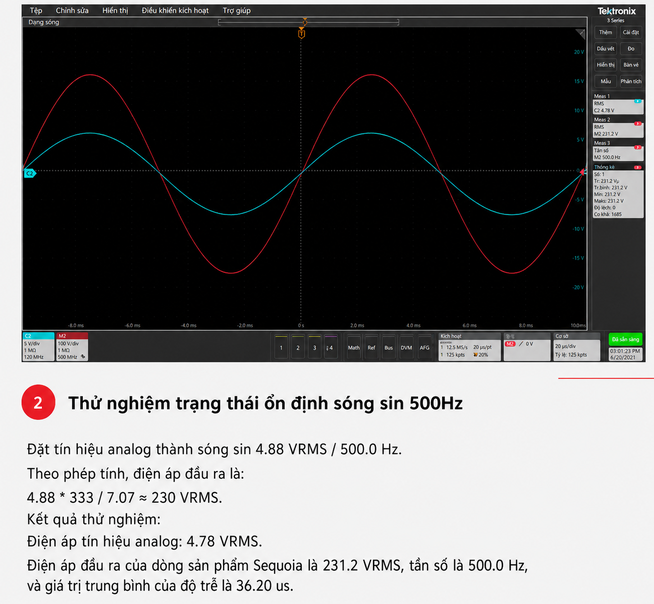Click the 2.0 ms time axis label
654x604 pixels.
click(x=357, y=325)
